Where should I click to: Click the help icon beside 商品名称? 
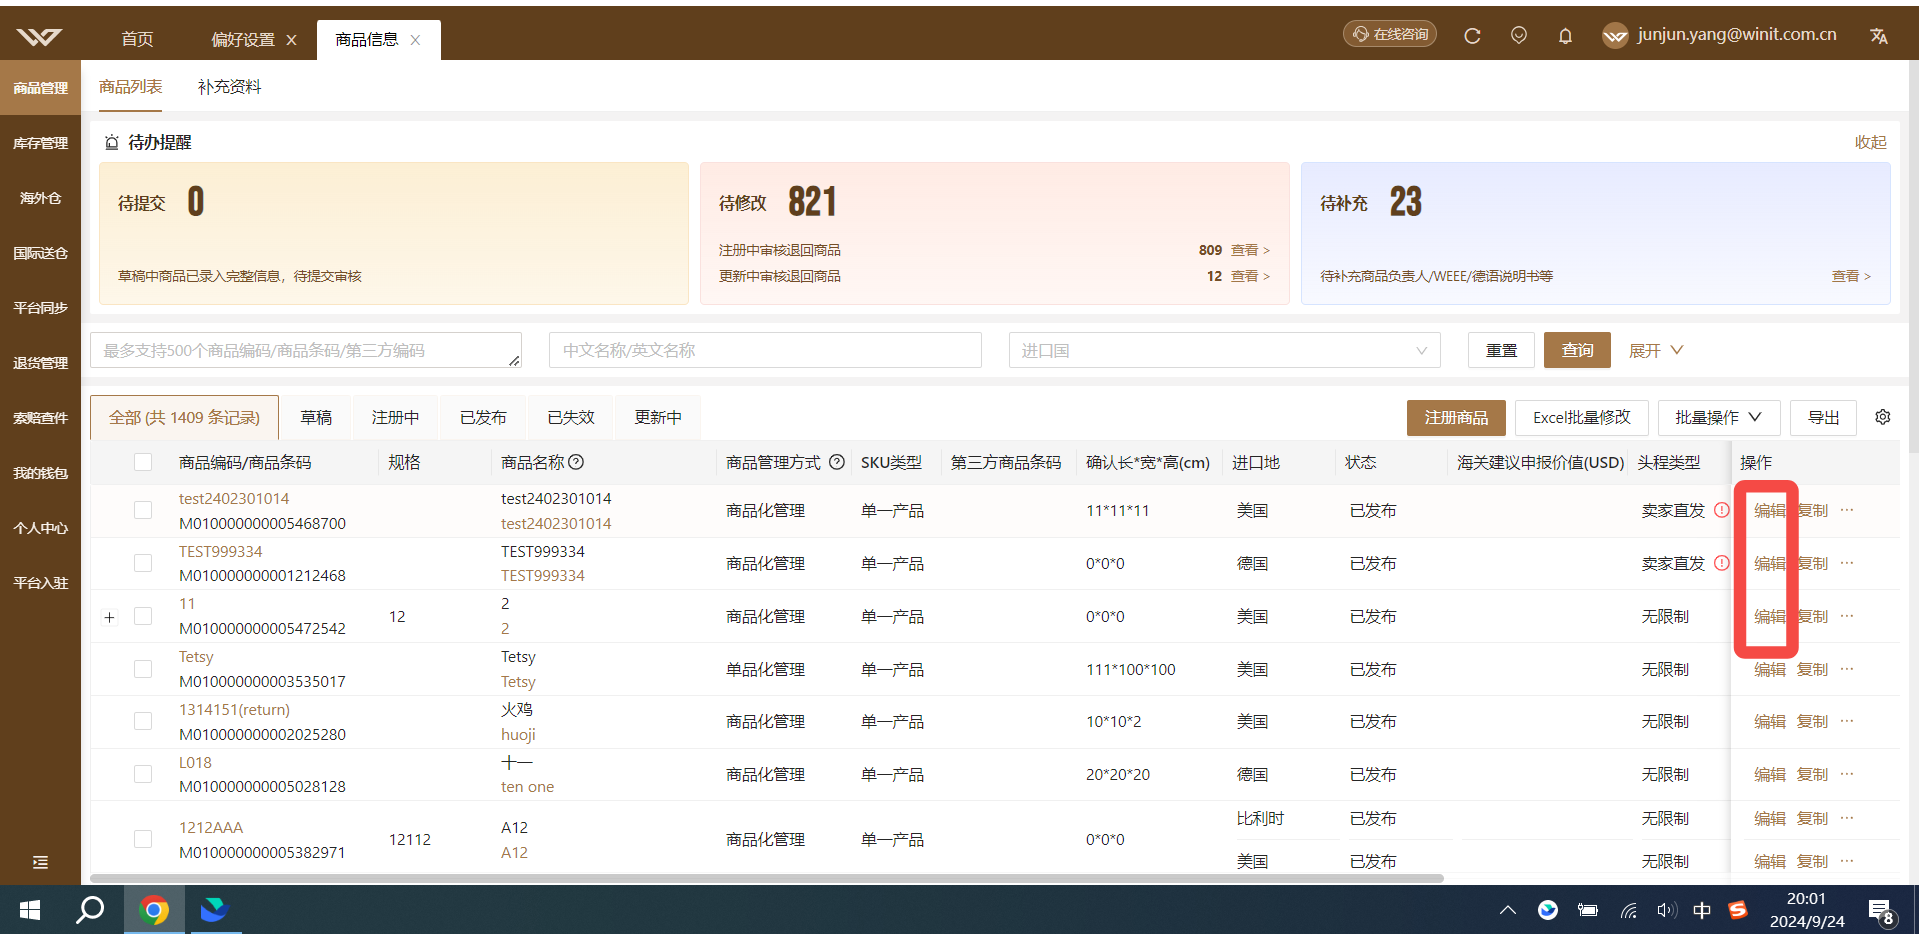coord(576,462)
